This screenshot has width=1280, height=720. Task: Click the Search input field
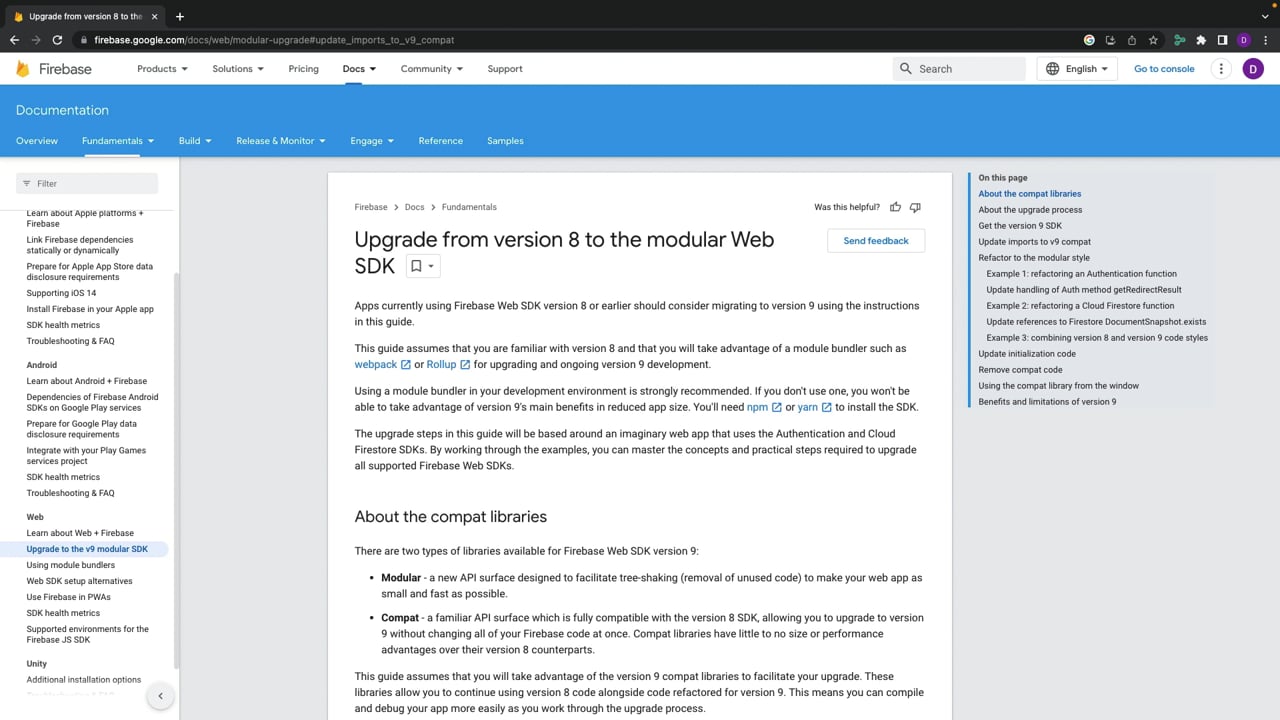click(960, 69)
